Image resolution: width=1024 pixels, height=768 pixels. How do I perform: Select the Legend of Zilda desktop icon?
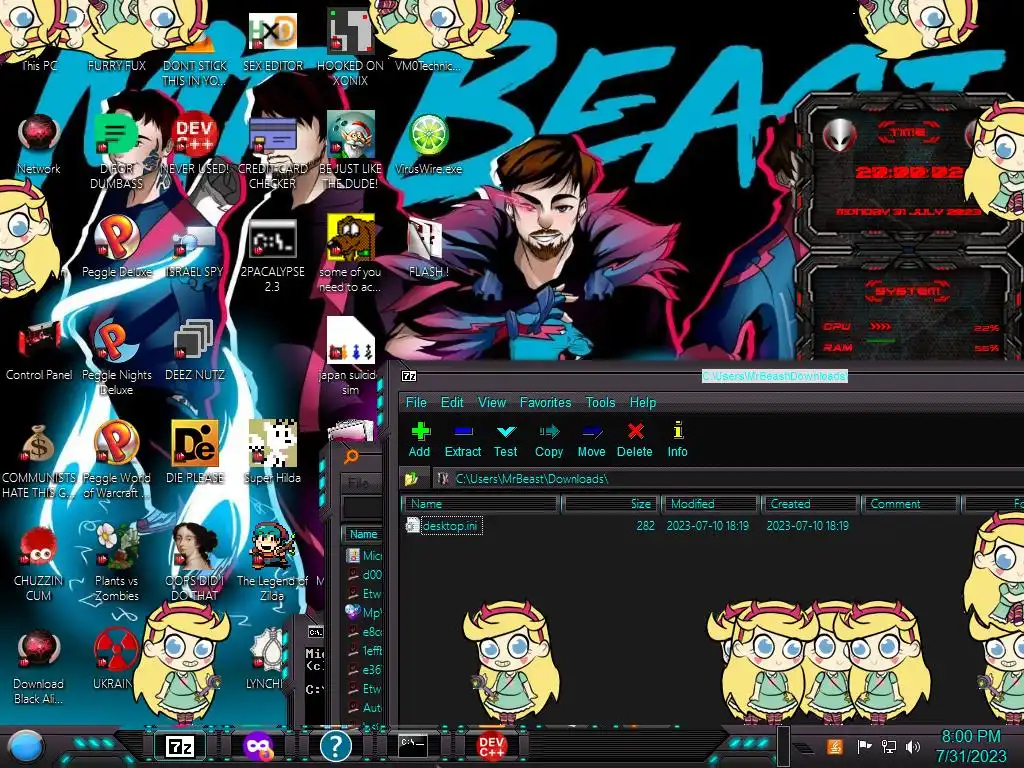coord(272,564)
